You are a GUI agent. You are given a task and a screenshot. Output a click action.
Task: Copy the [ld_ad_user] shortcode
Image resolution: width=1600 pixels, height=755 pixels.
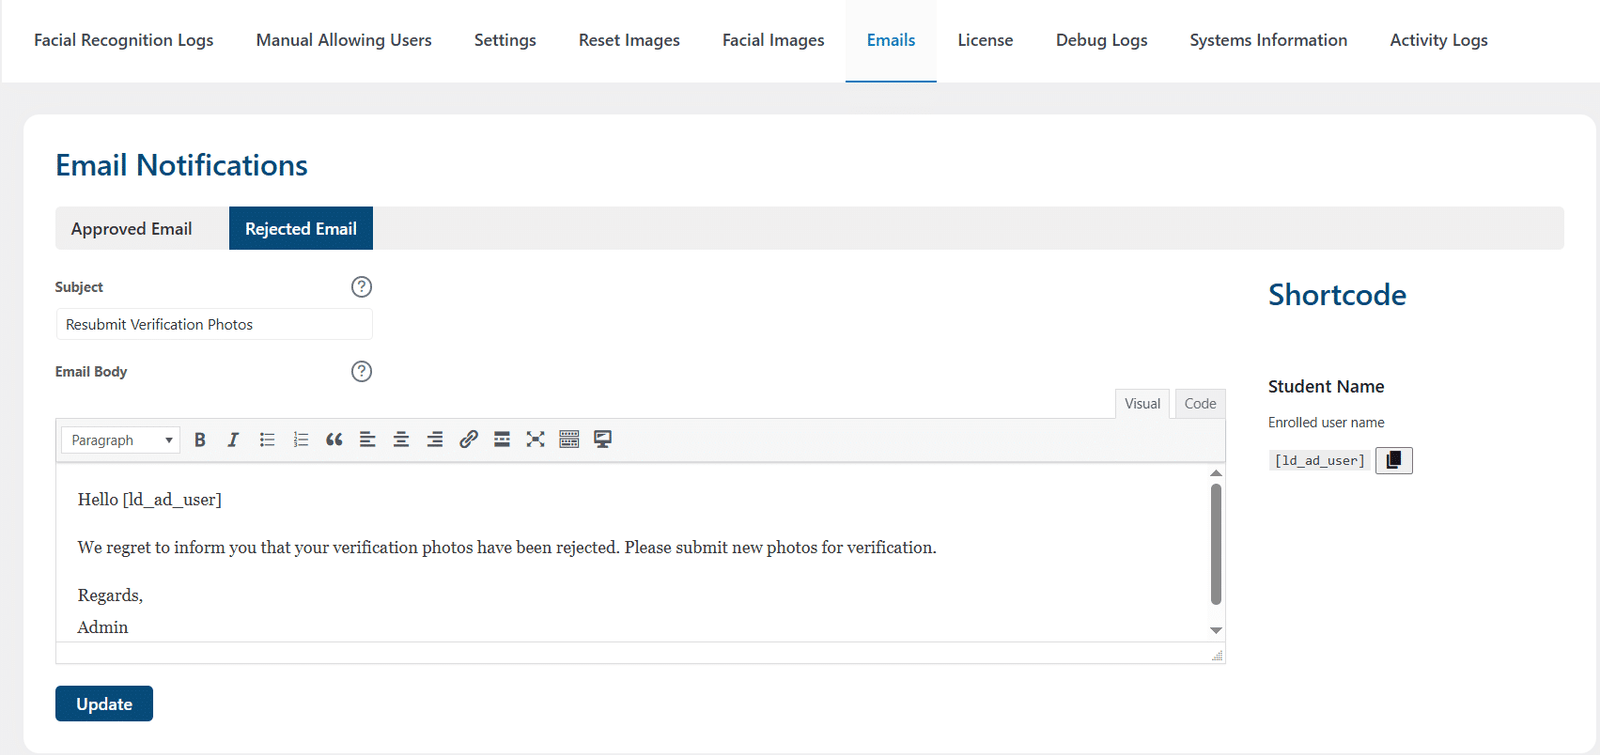point(1394,460)
